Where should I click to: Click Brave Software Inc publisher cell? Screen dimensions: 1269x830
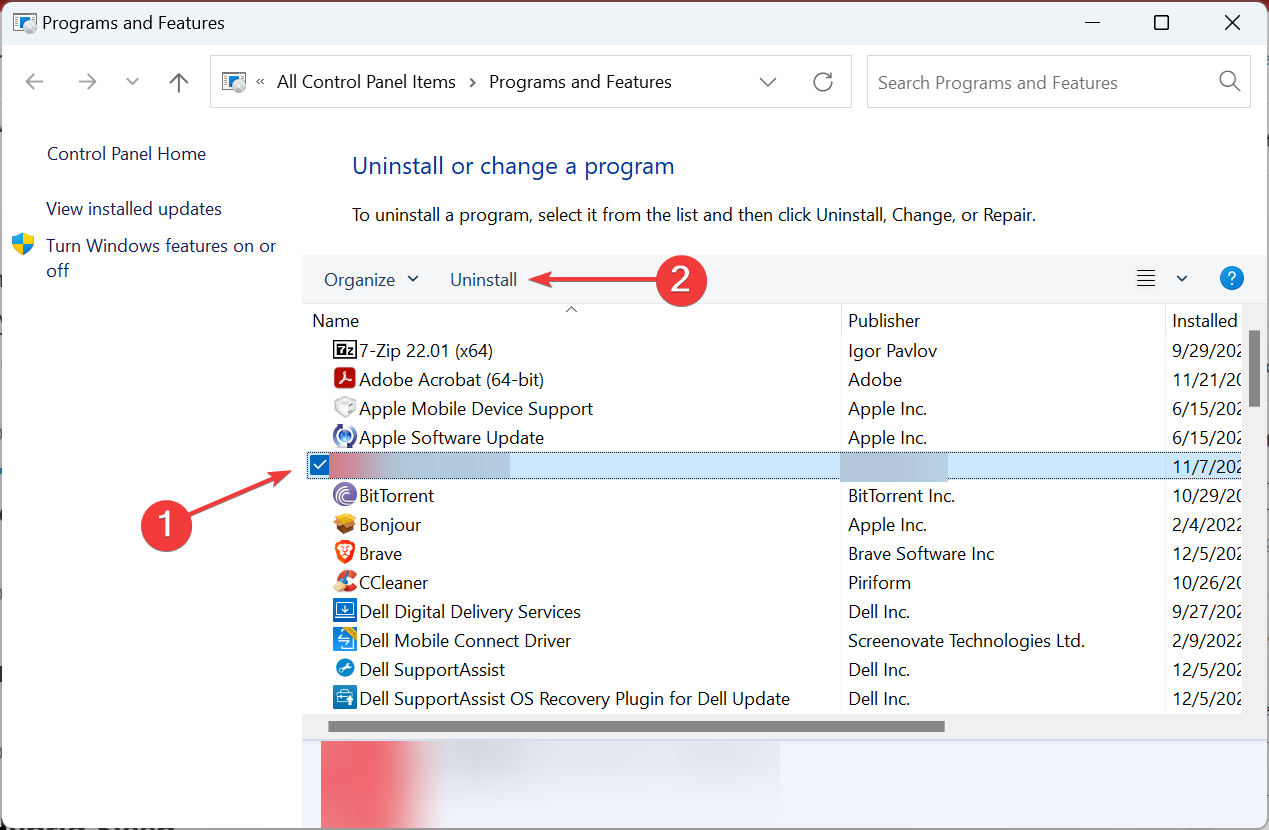pyautogui.click(x=921, y=553)
